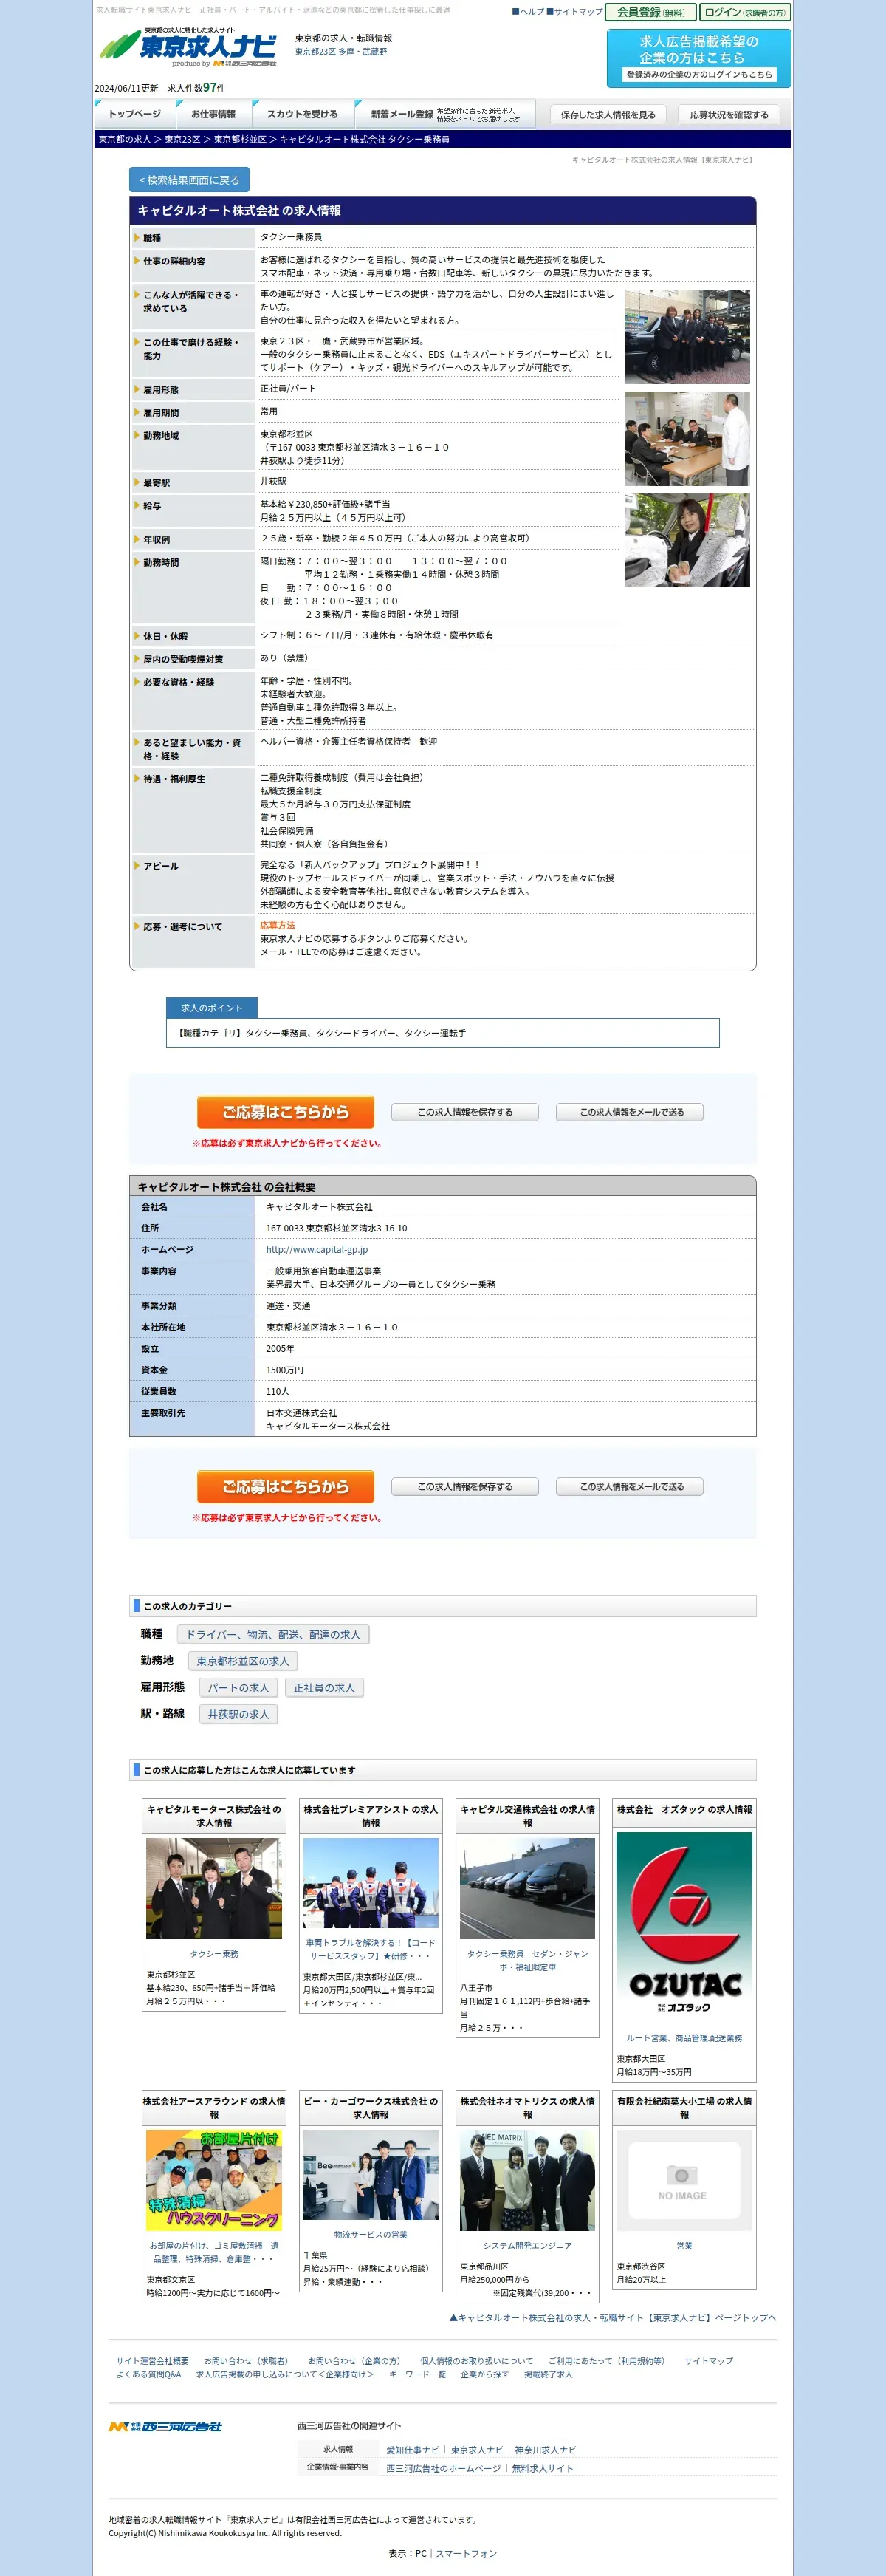Open the http://www.capital-gp.jp homepage link
886x2576 pixels.
click(x=317, y=1250)
